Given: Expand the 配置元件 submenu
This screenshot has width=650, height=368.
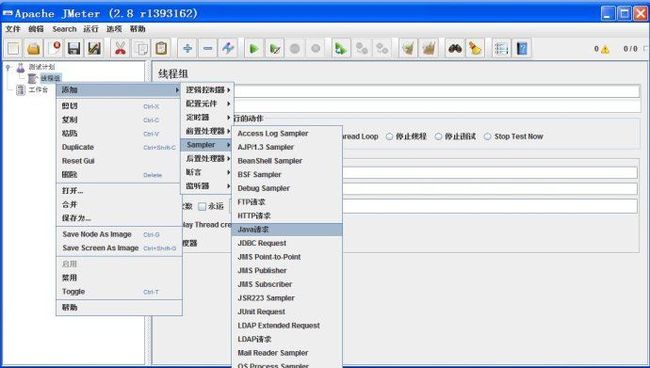Looking at the screenshot, I should (x=207, y=104).
